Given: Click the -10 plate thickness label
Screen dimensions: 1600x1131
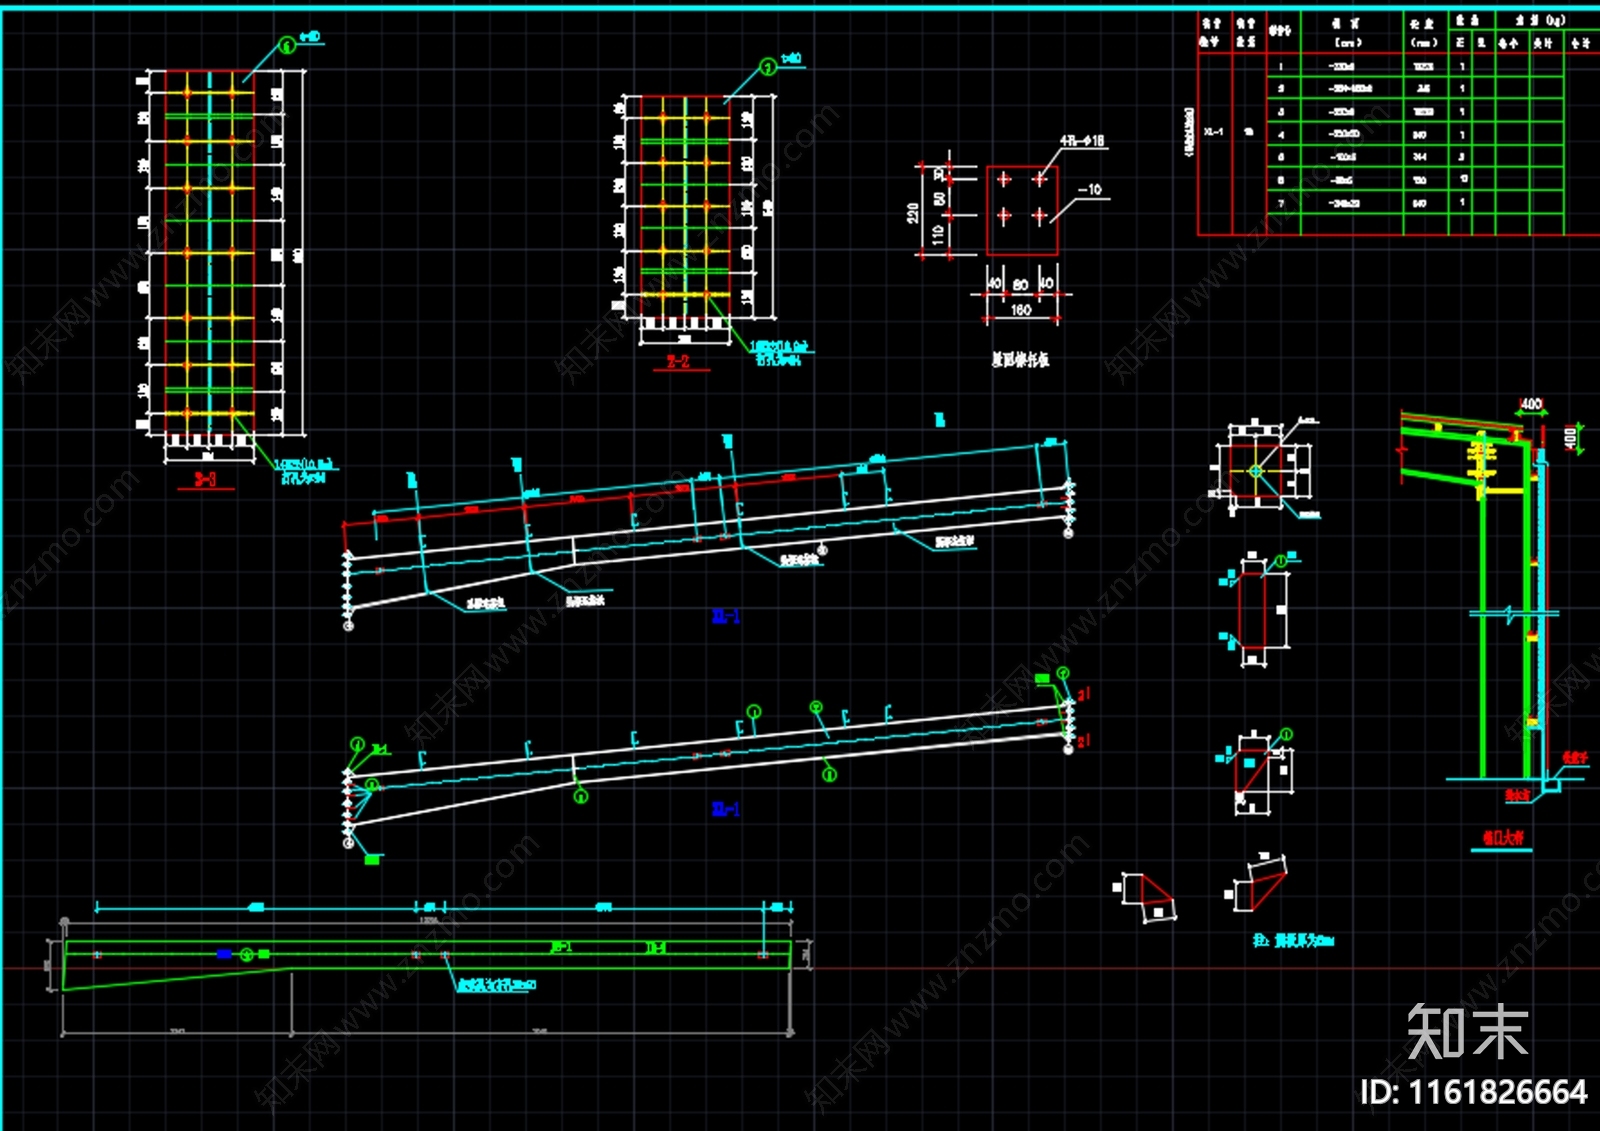Looking at the screenshot, I should 1090,189.
